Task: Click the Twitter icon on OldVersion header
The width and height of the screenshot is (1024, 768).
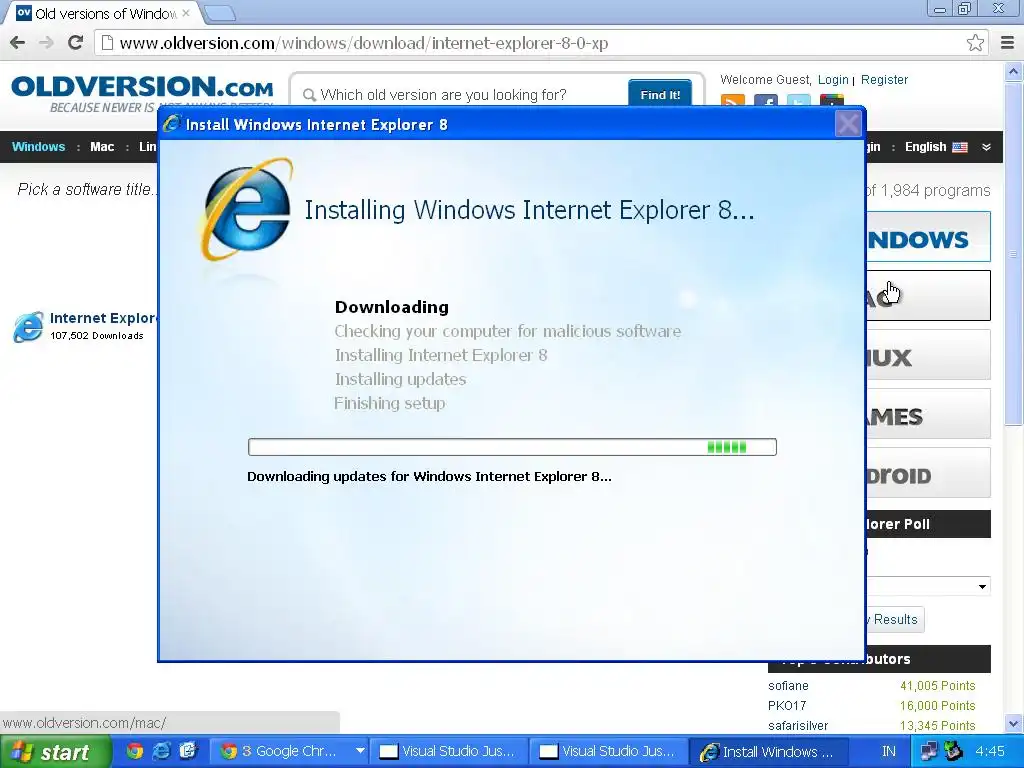Action: pyautogui.click(x=799, y=101)
